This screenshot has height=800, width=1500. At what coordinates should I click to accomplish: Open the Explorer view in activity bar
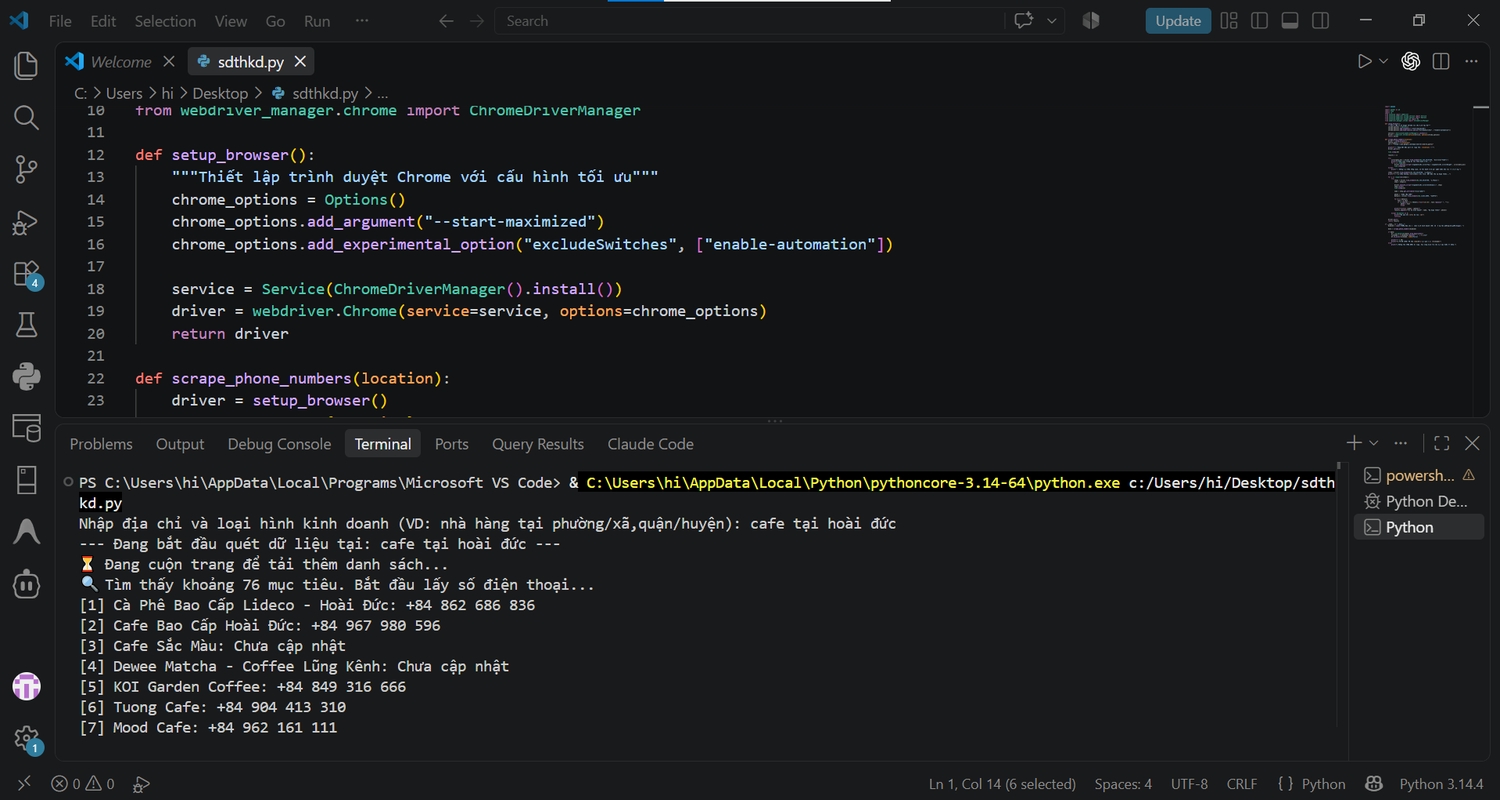pos(26,66)
